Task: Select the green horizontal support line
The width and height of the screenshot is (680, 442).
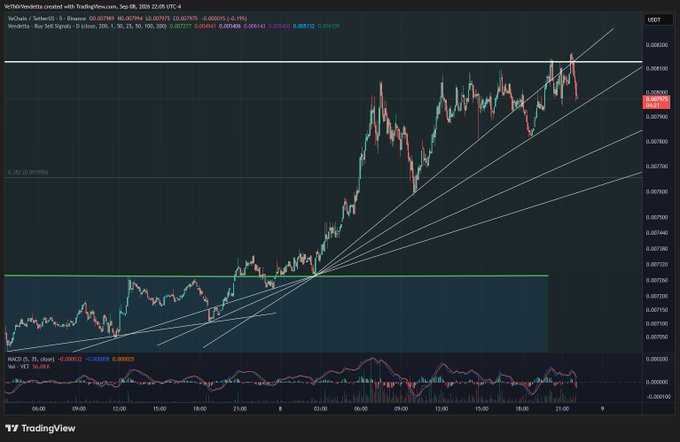Action: pos(276,275)
